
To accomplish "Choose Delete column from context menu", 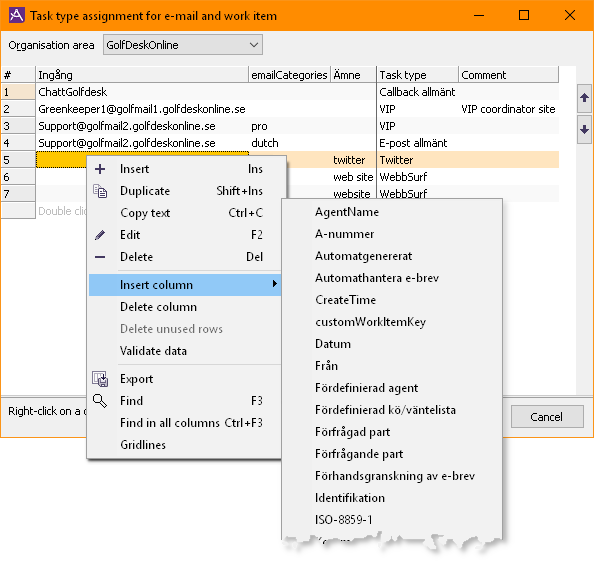I will coord(158,307).
